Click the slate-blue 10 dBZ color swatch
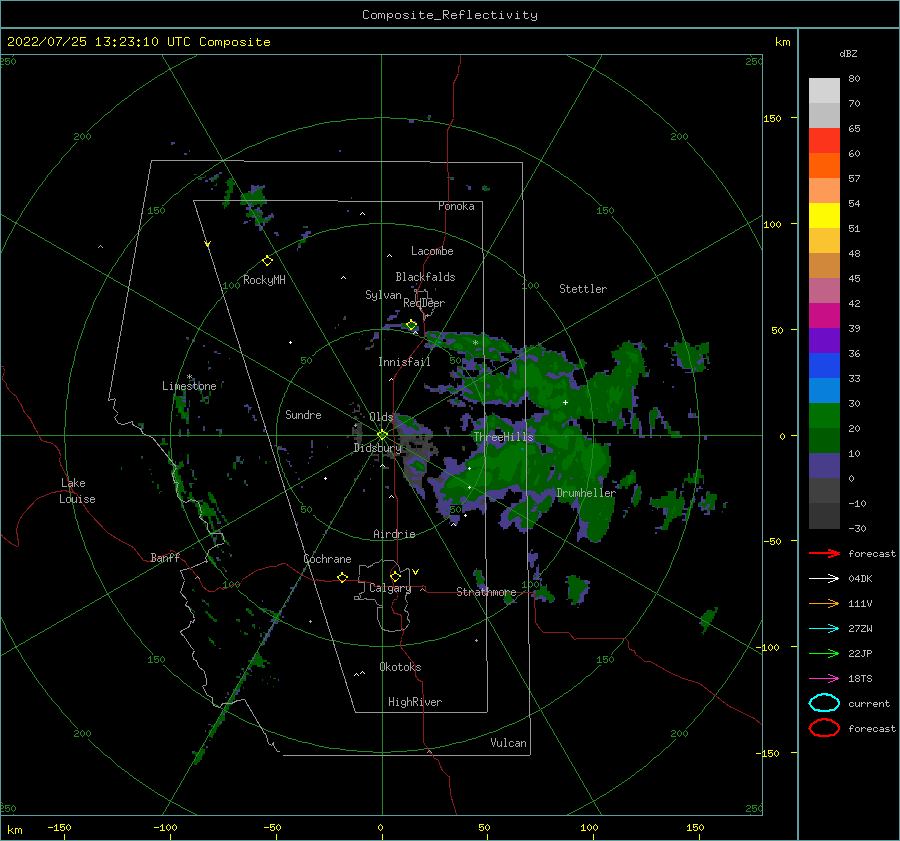The width and height of the screenshot is (900, 841). (x=824, y=465)
